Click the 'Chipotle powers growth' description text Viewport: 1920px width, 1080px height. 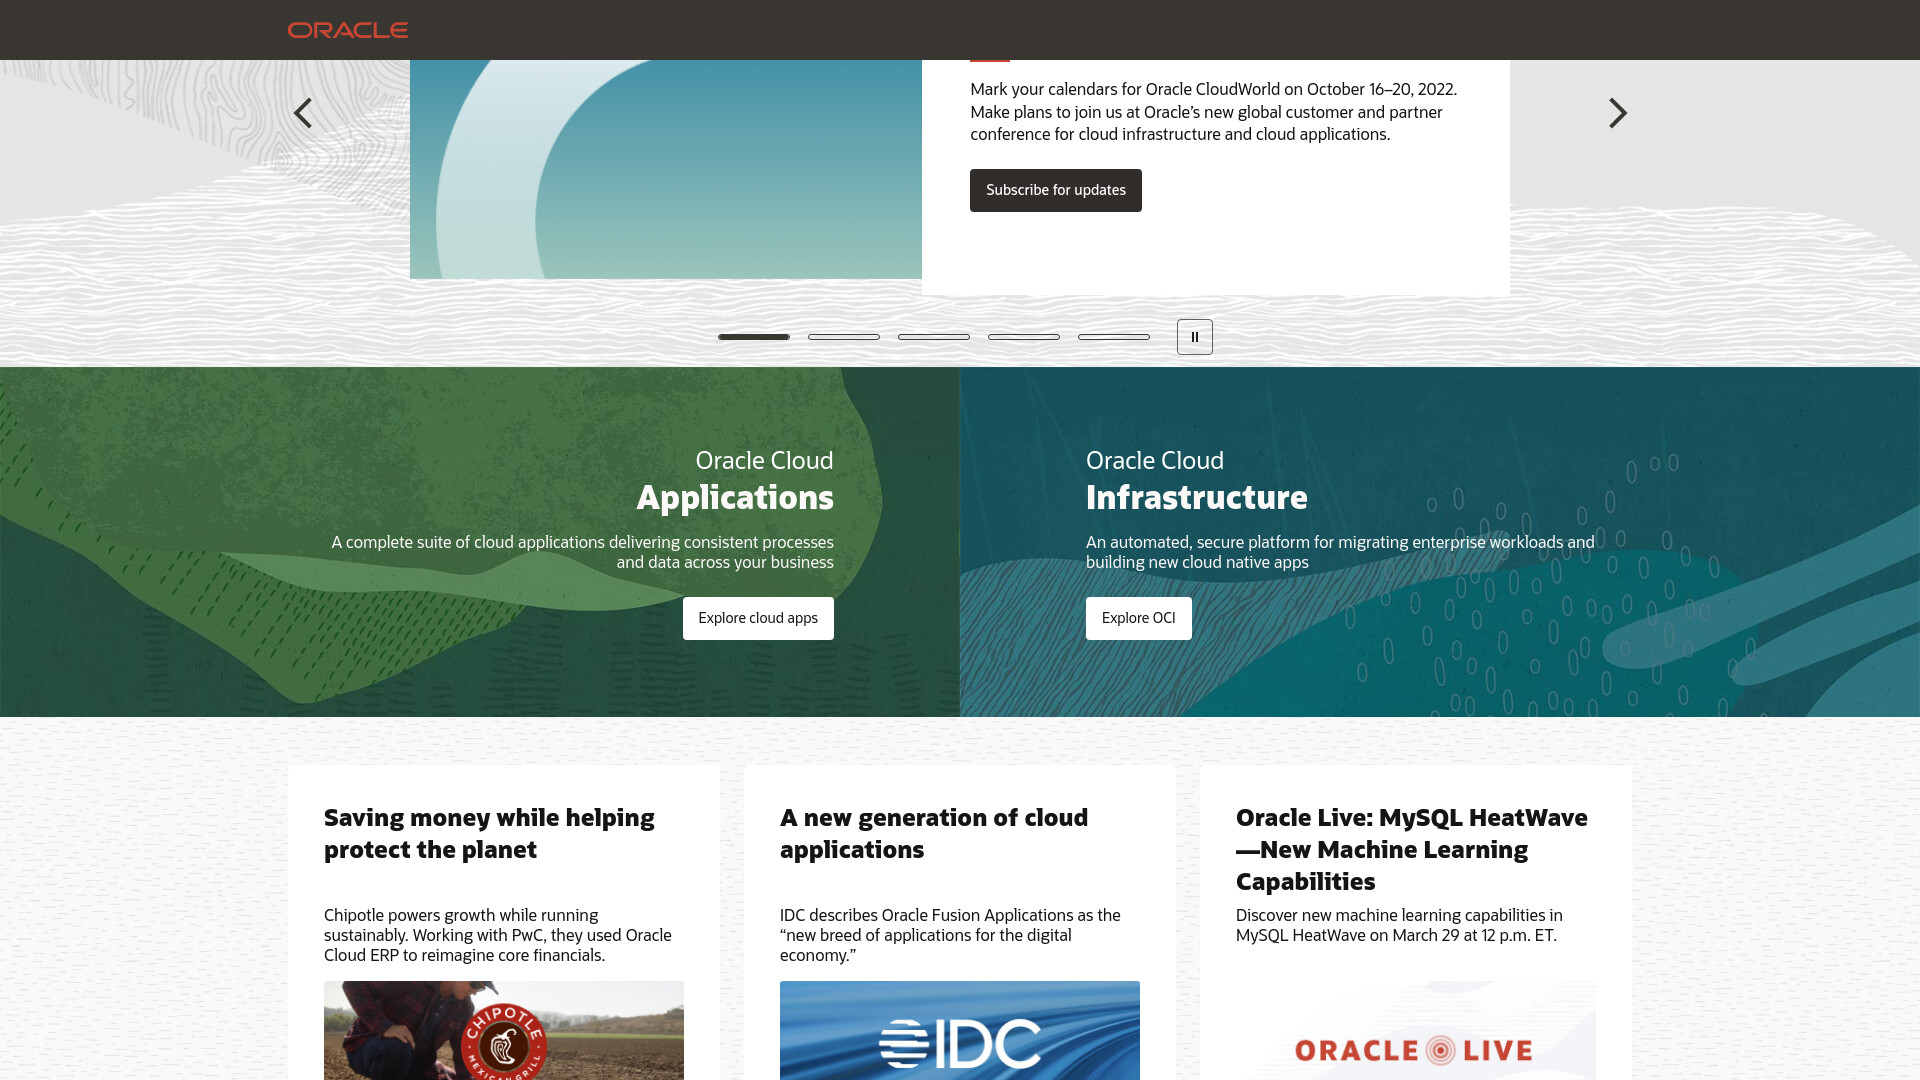[498, 935]
